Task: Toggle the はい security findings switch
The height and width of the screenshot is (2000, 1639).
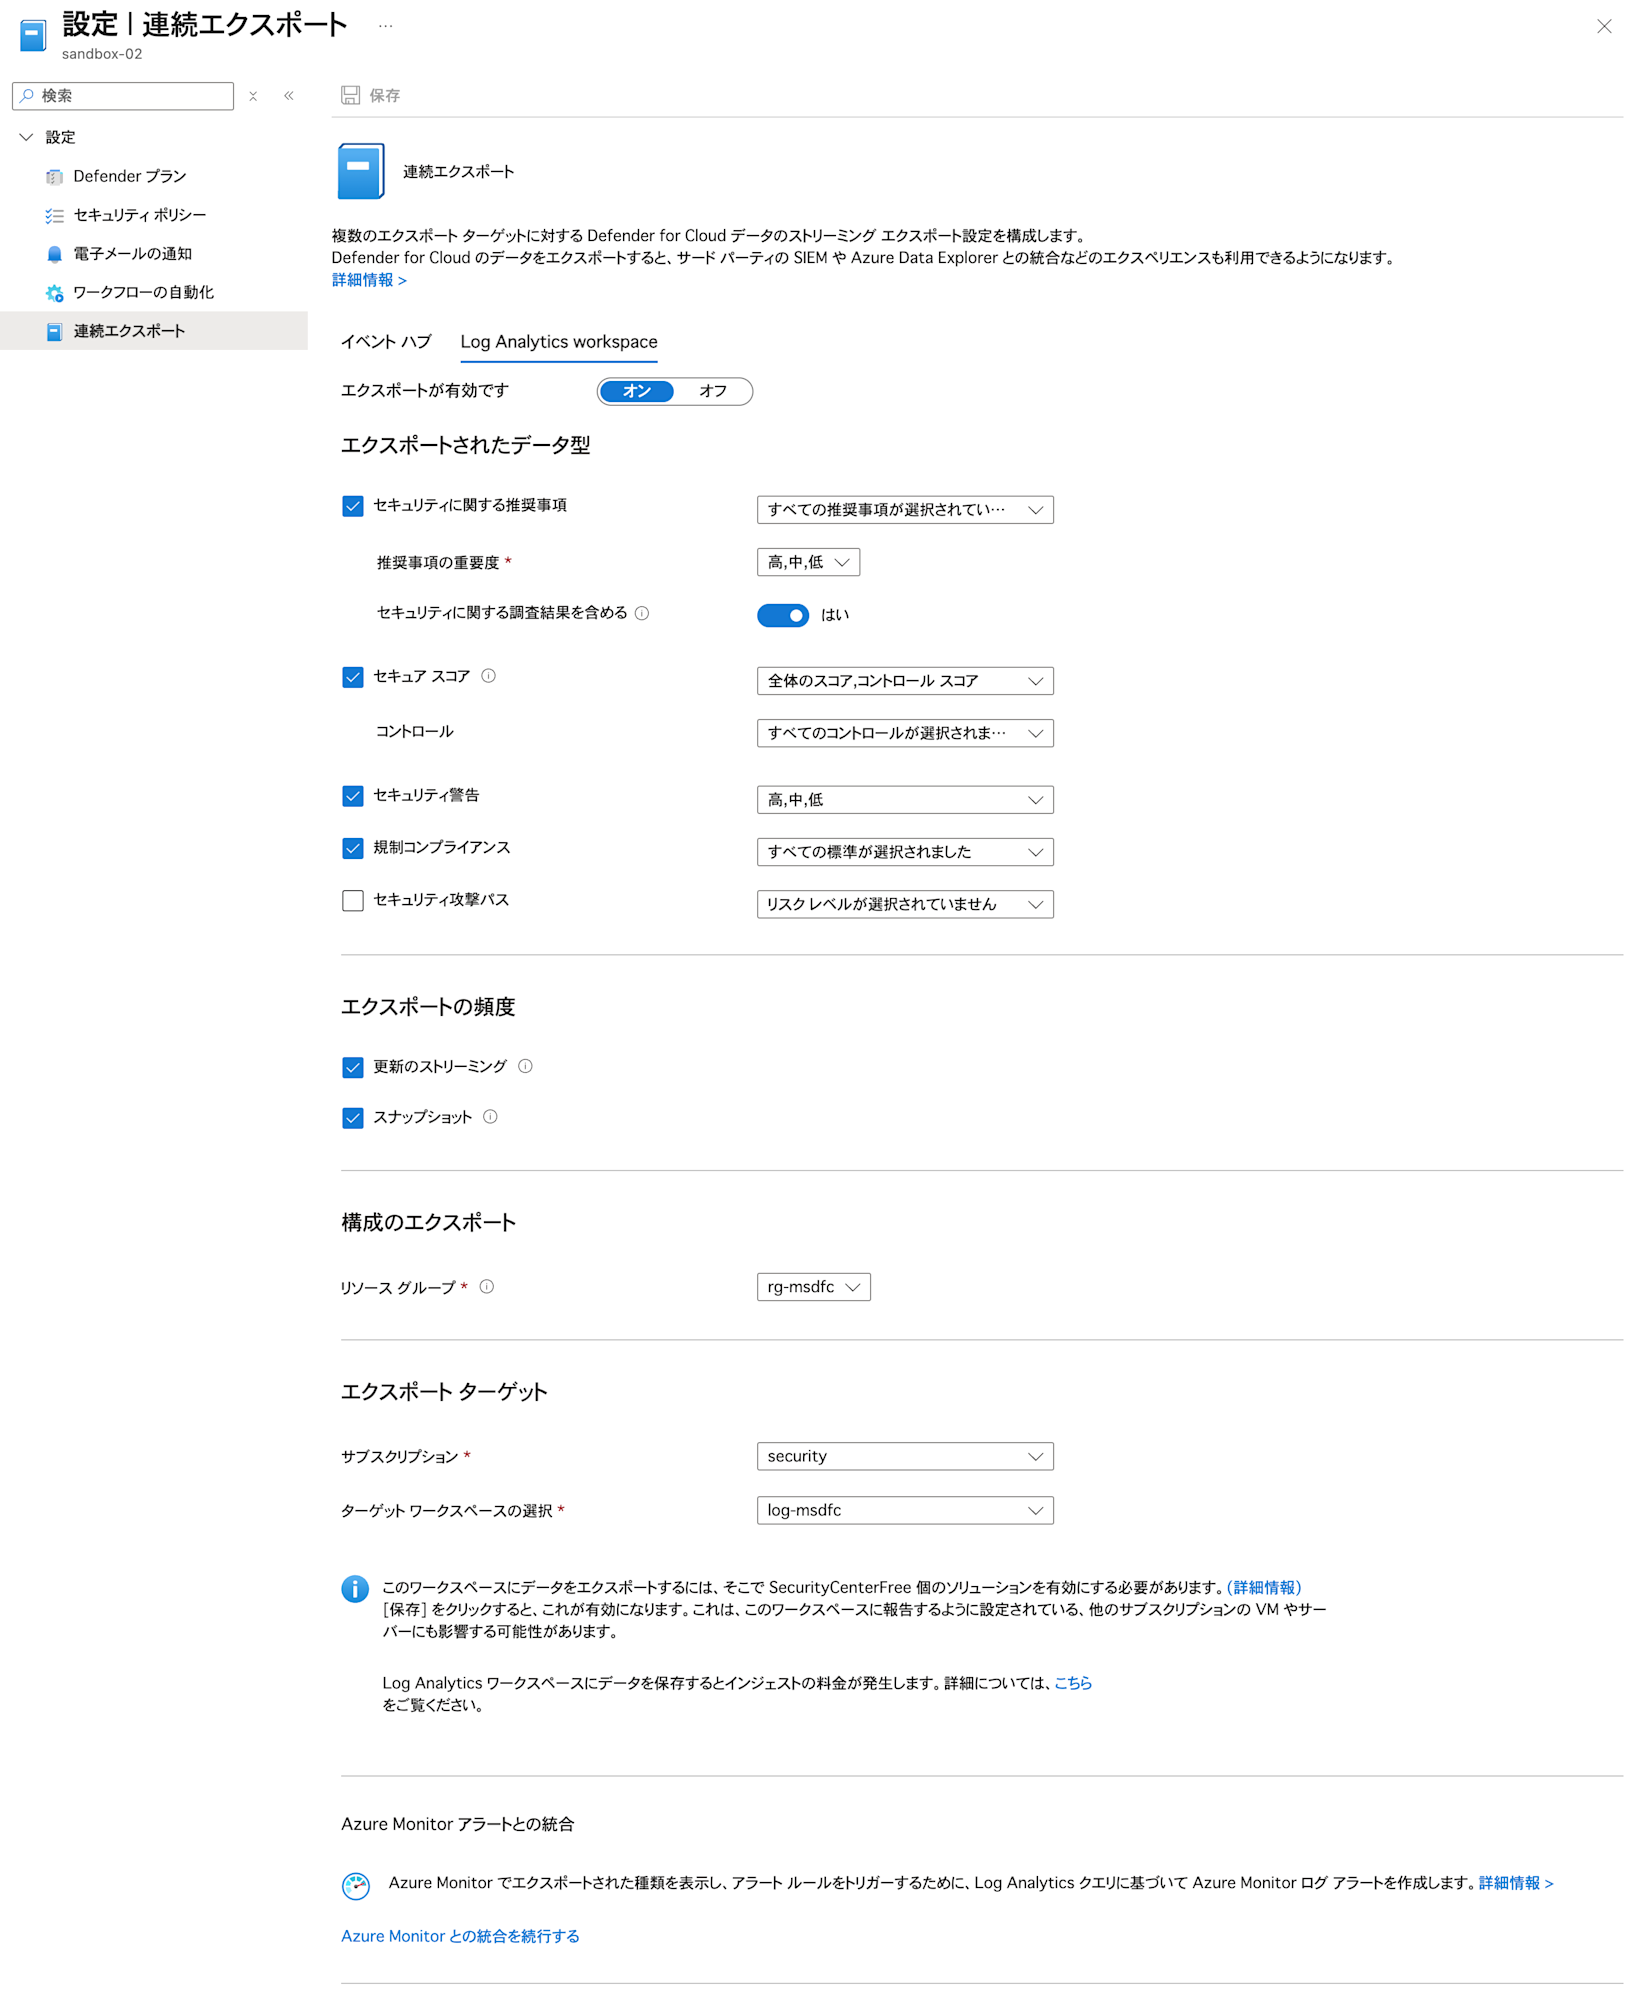Action: (x=783, y=615)
